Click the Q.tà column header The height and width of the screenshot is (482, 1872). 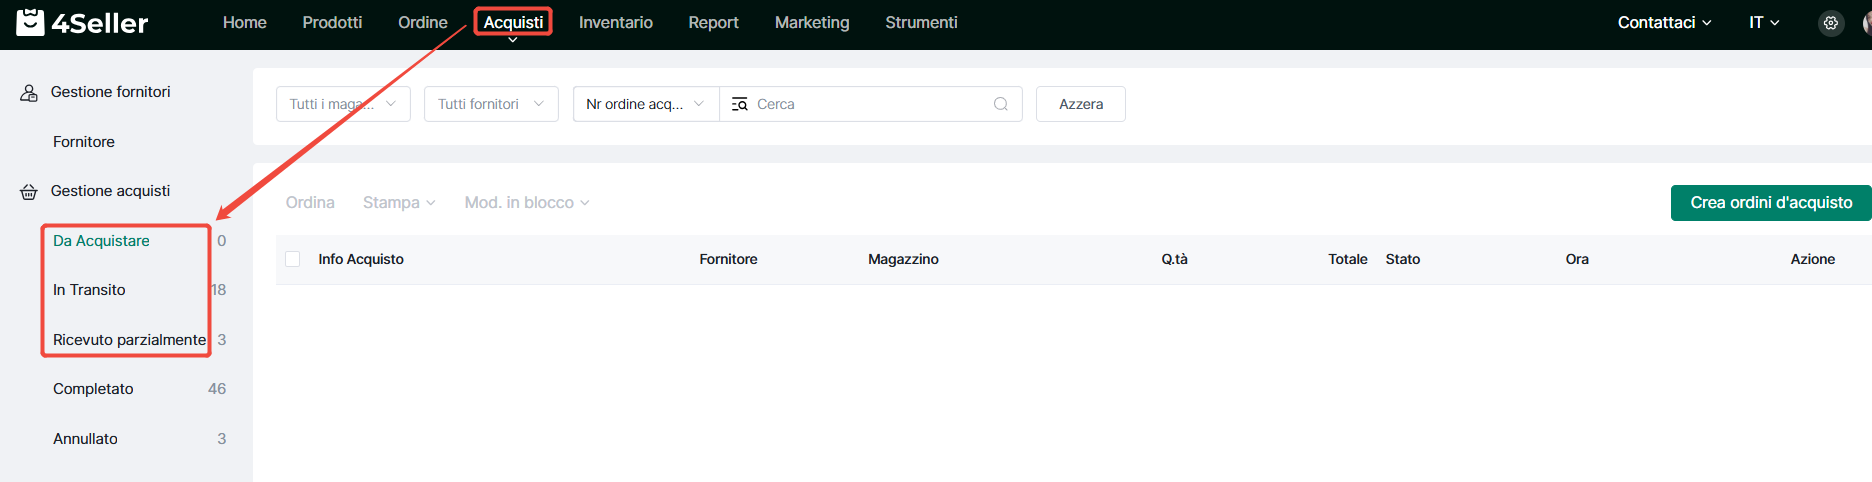pos(1174,259)
